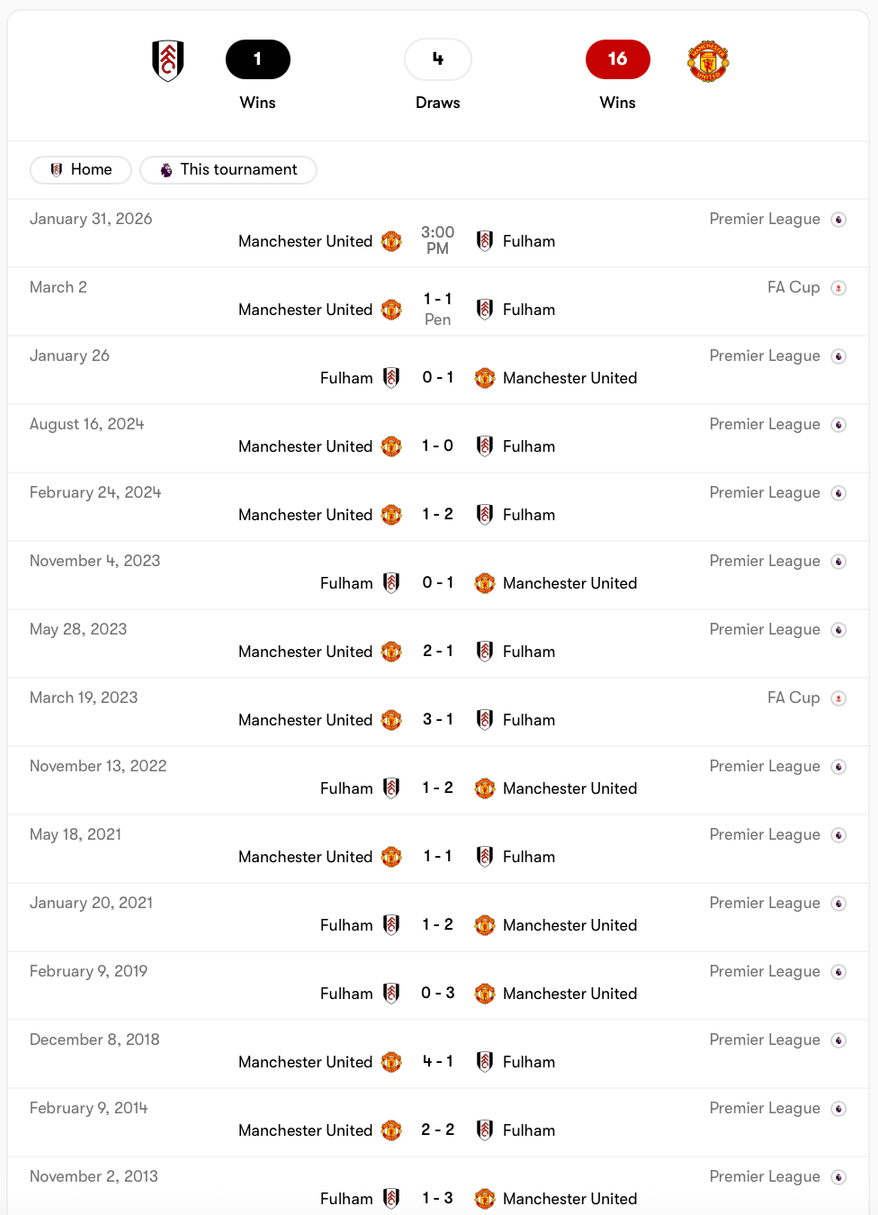Click Fulham crest in January 26 match

(x=392, y=378)
